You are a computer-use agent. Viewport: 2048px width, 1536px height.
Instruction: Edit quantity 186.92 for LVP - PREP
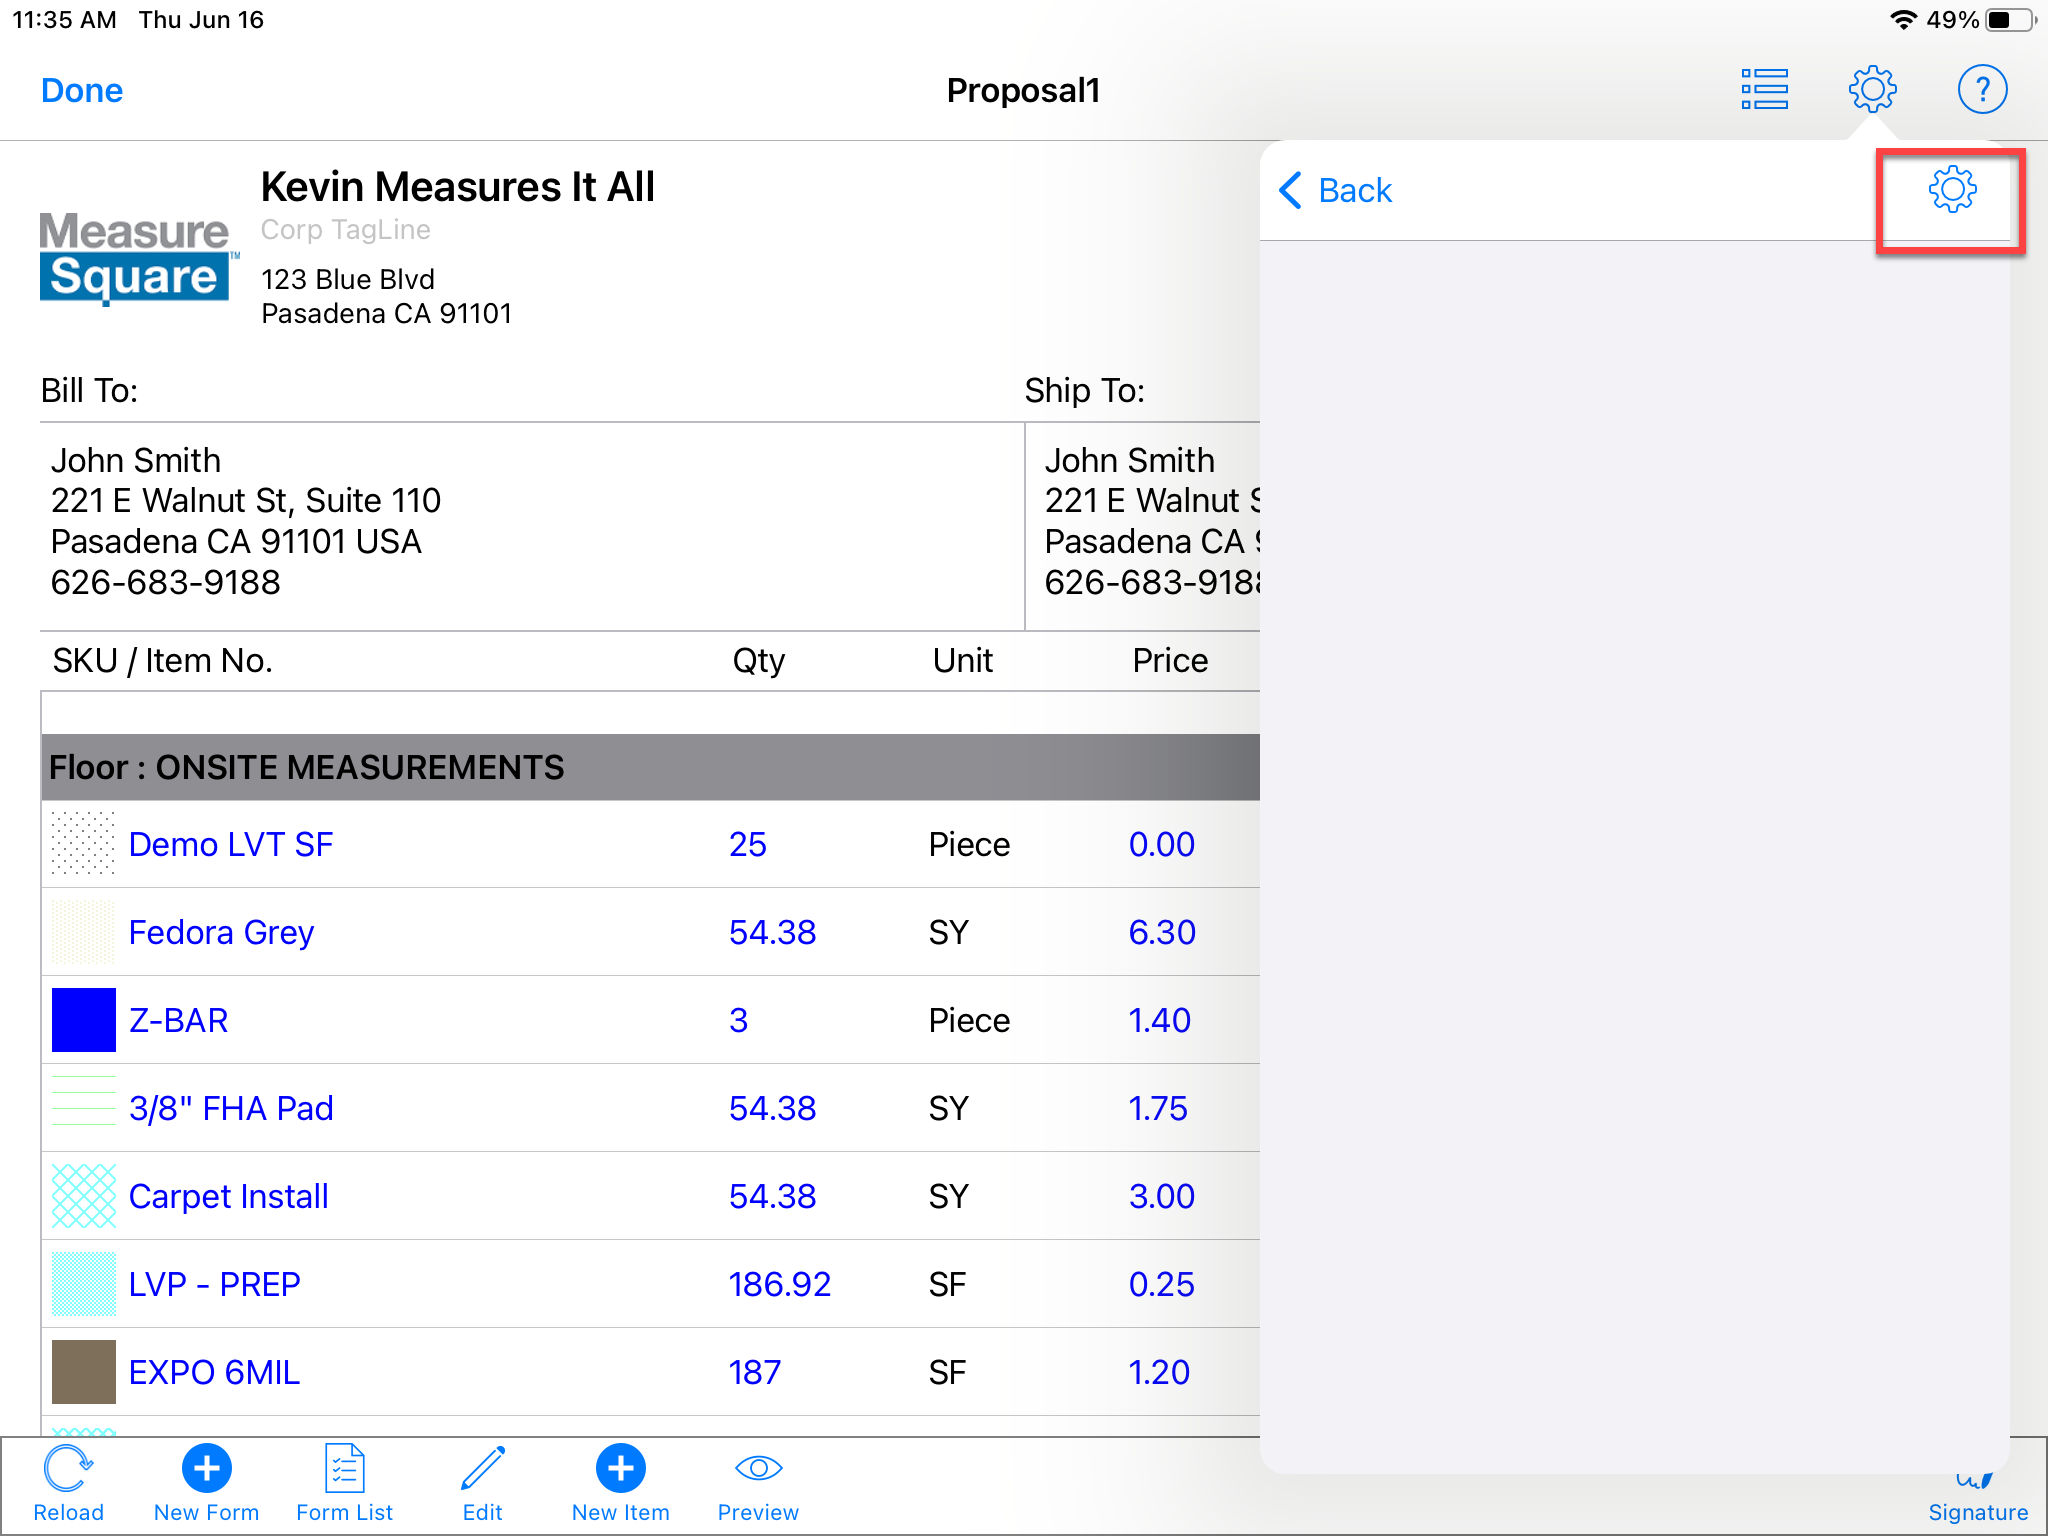(779, 1284)
